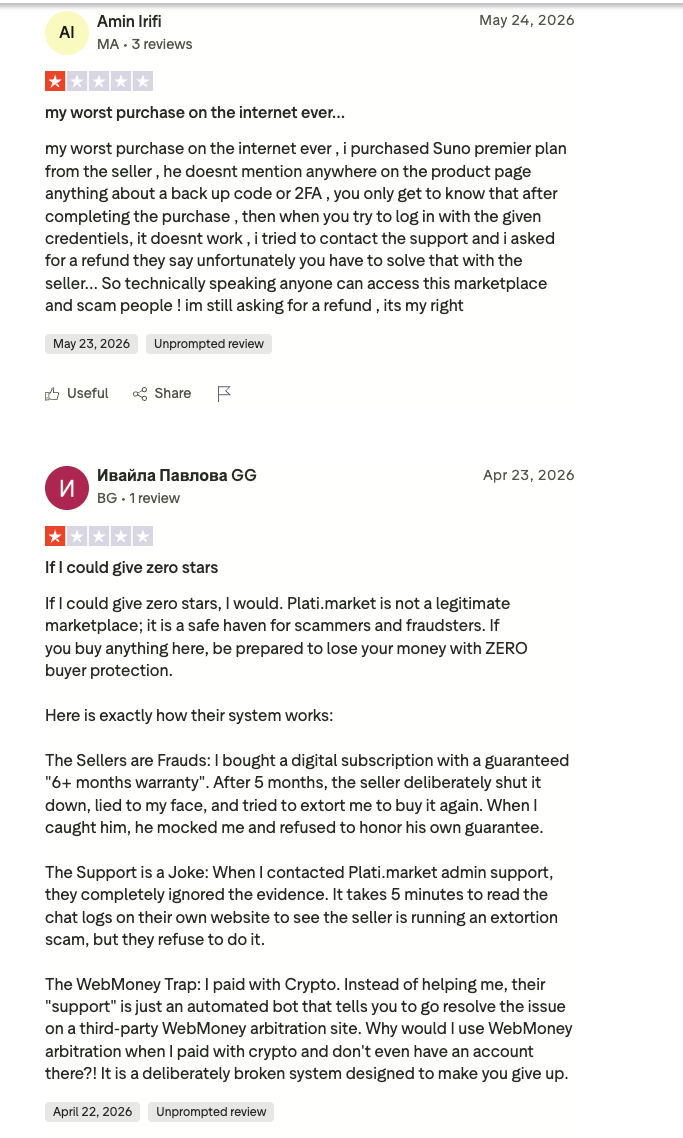This screenshot has height=1138, width=683.
Task: Click the Share label on Amin Irifi's review
Action: [x=173, y=393]
